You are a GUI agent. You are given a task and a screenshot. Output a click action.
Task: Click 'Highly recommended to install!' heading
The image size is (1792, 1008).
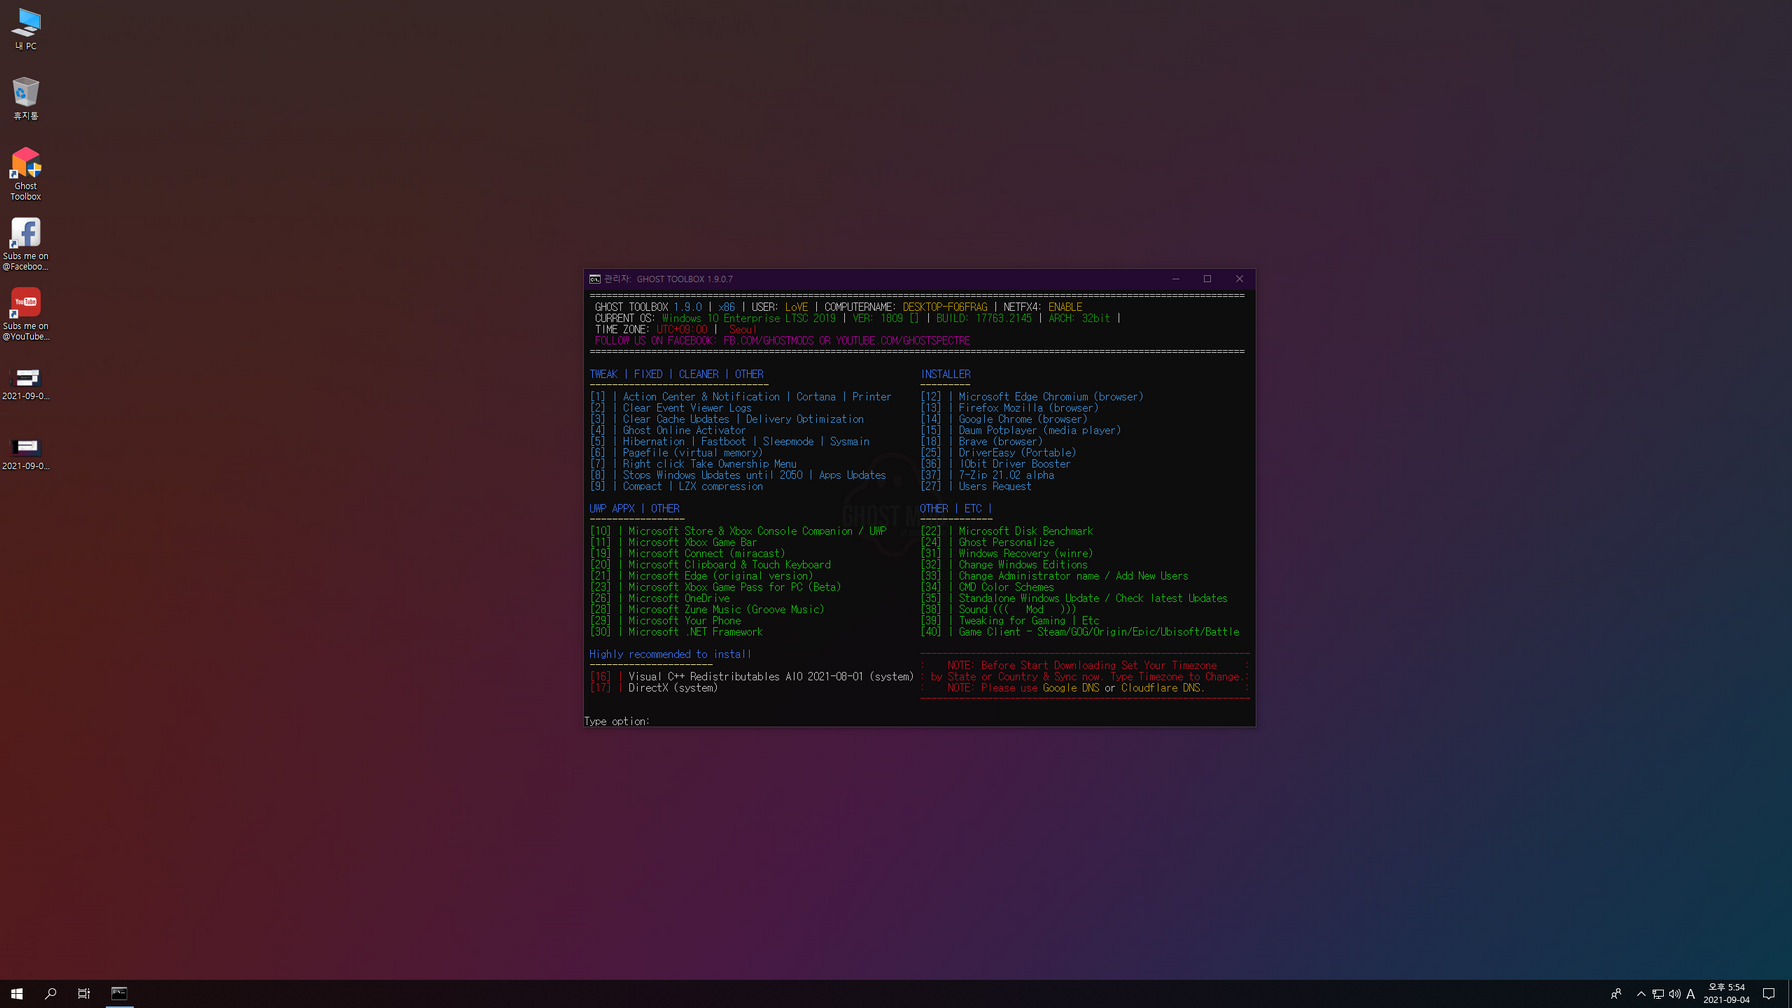[670, 654]
